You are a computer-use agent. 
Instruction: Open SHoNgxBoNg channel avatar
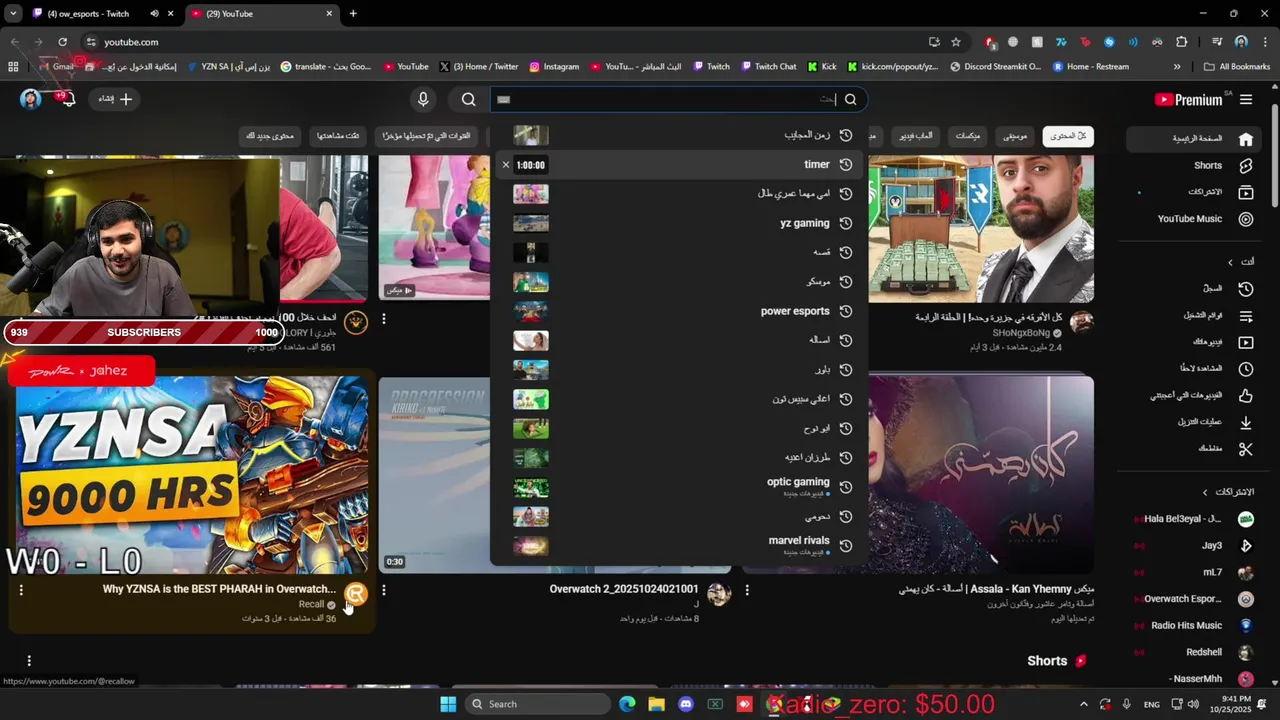[1081, 322]
